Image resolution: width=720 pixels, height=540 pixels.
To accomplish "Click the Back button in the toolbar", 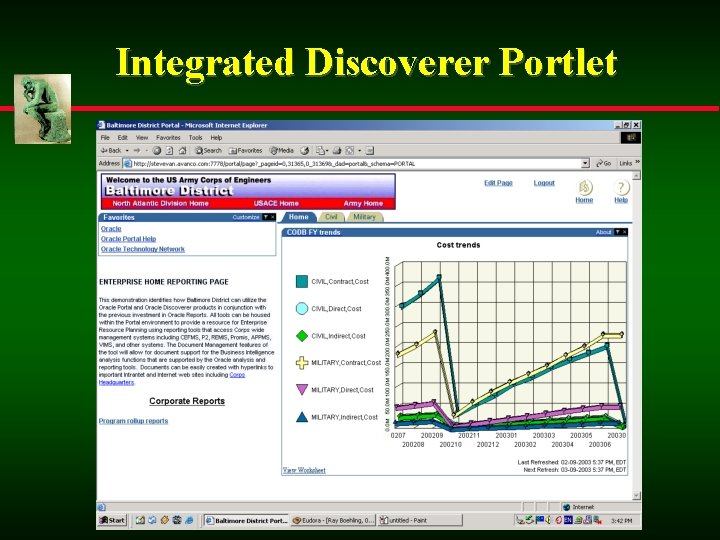I will pos(111,151).
